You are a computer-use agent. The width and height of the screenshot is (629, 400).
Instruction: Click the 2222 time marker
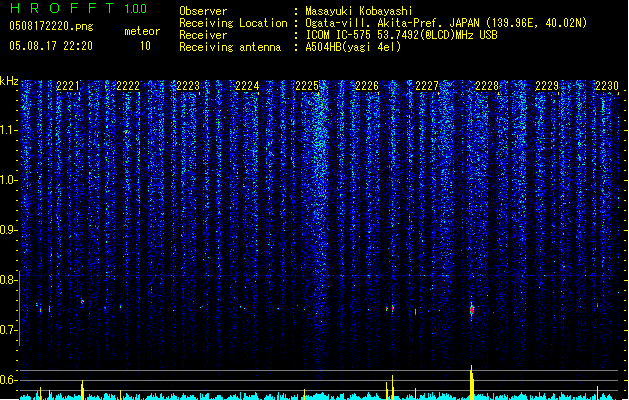click(x=128, y=85)
